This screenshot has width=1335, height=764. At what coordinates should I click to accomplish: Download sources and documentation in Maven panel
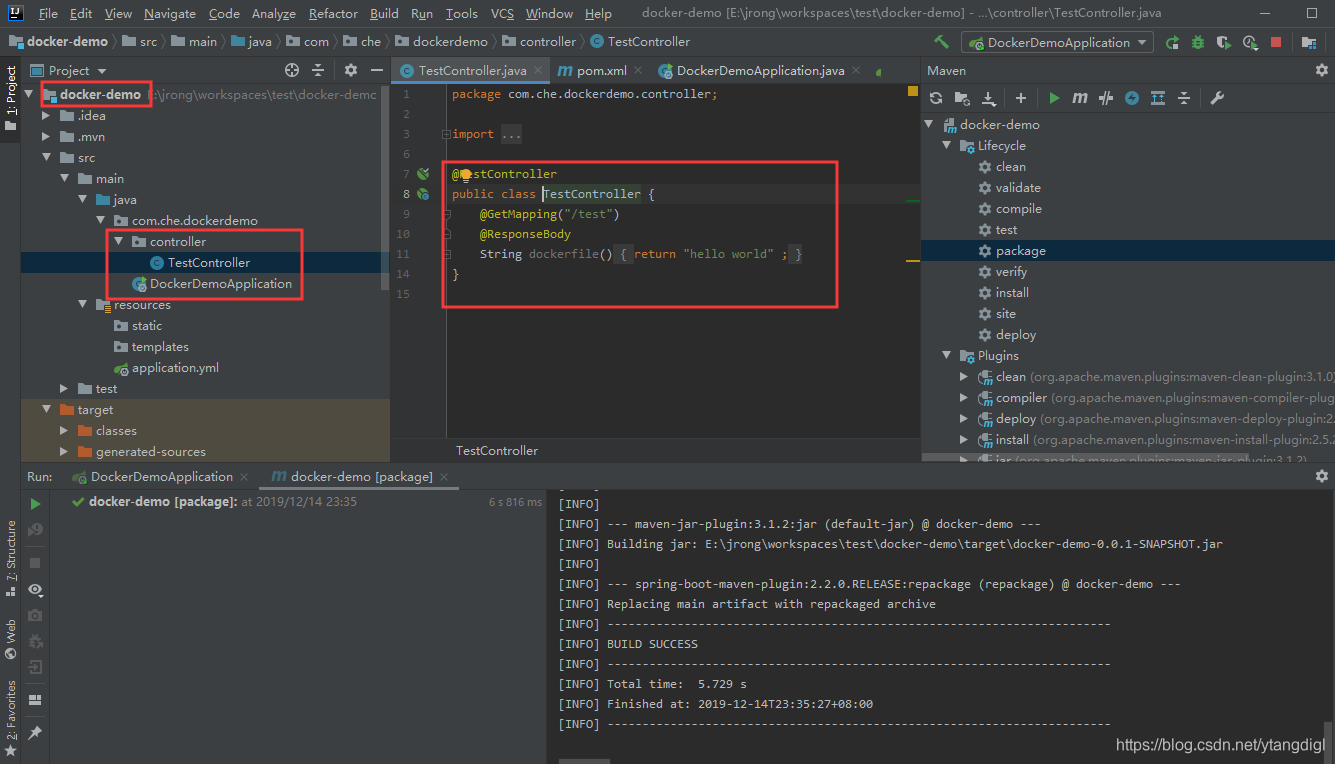[988, 98]
